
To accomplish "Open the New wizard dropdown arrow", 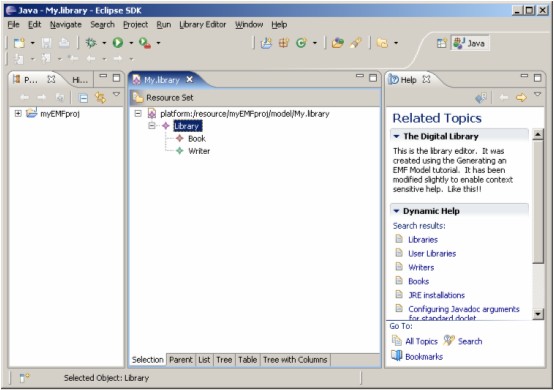I will [x=33, y=43].
